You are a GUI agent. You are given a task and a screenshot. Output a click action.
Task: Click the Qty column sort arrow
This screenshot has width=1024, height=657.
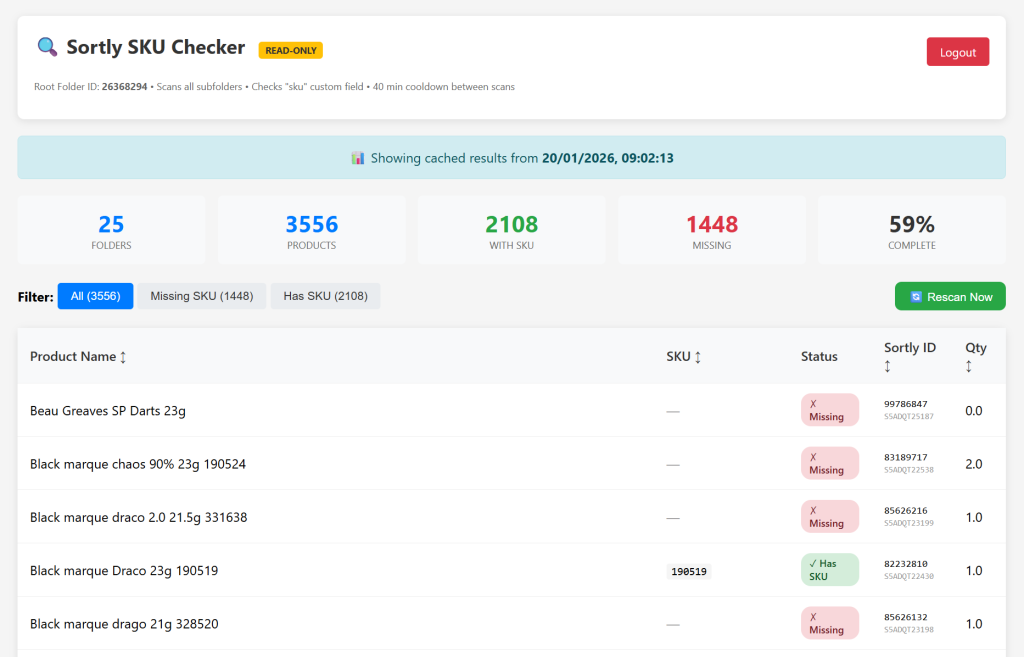(x=968, y=367)
